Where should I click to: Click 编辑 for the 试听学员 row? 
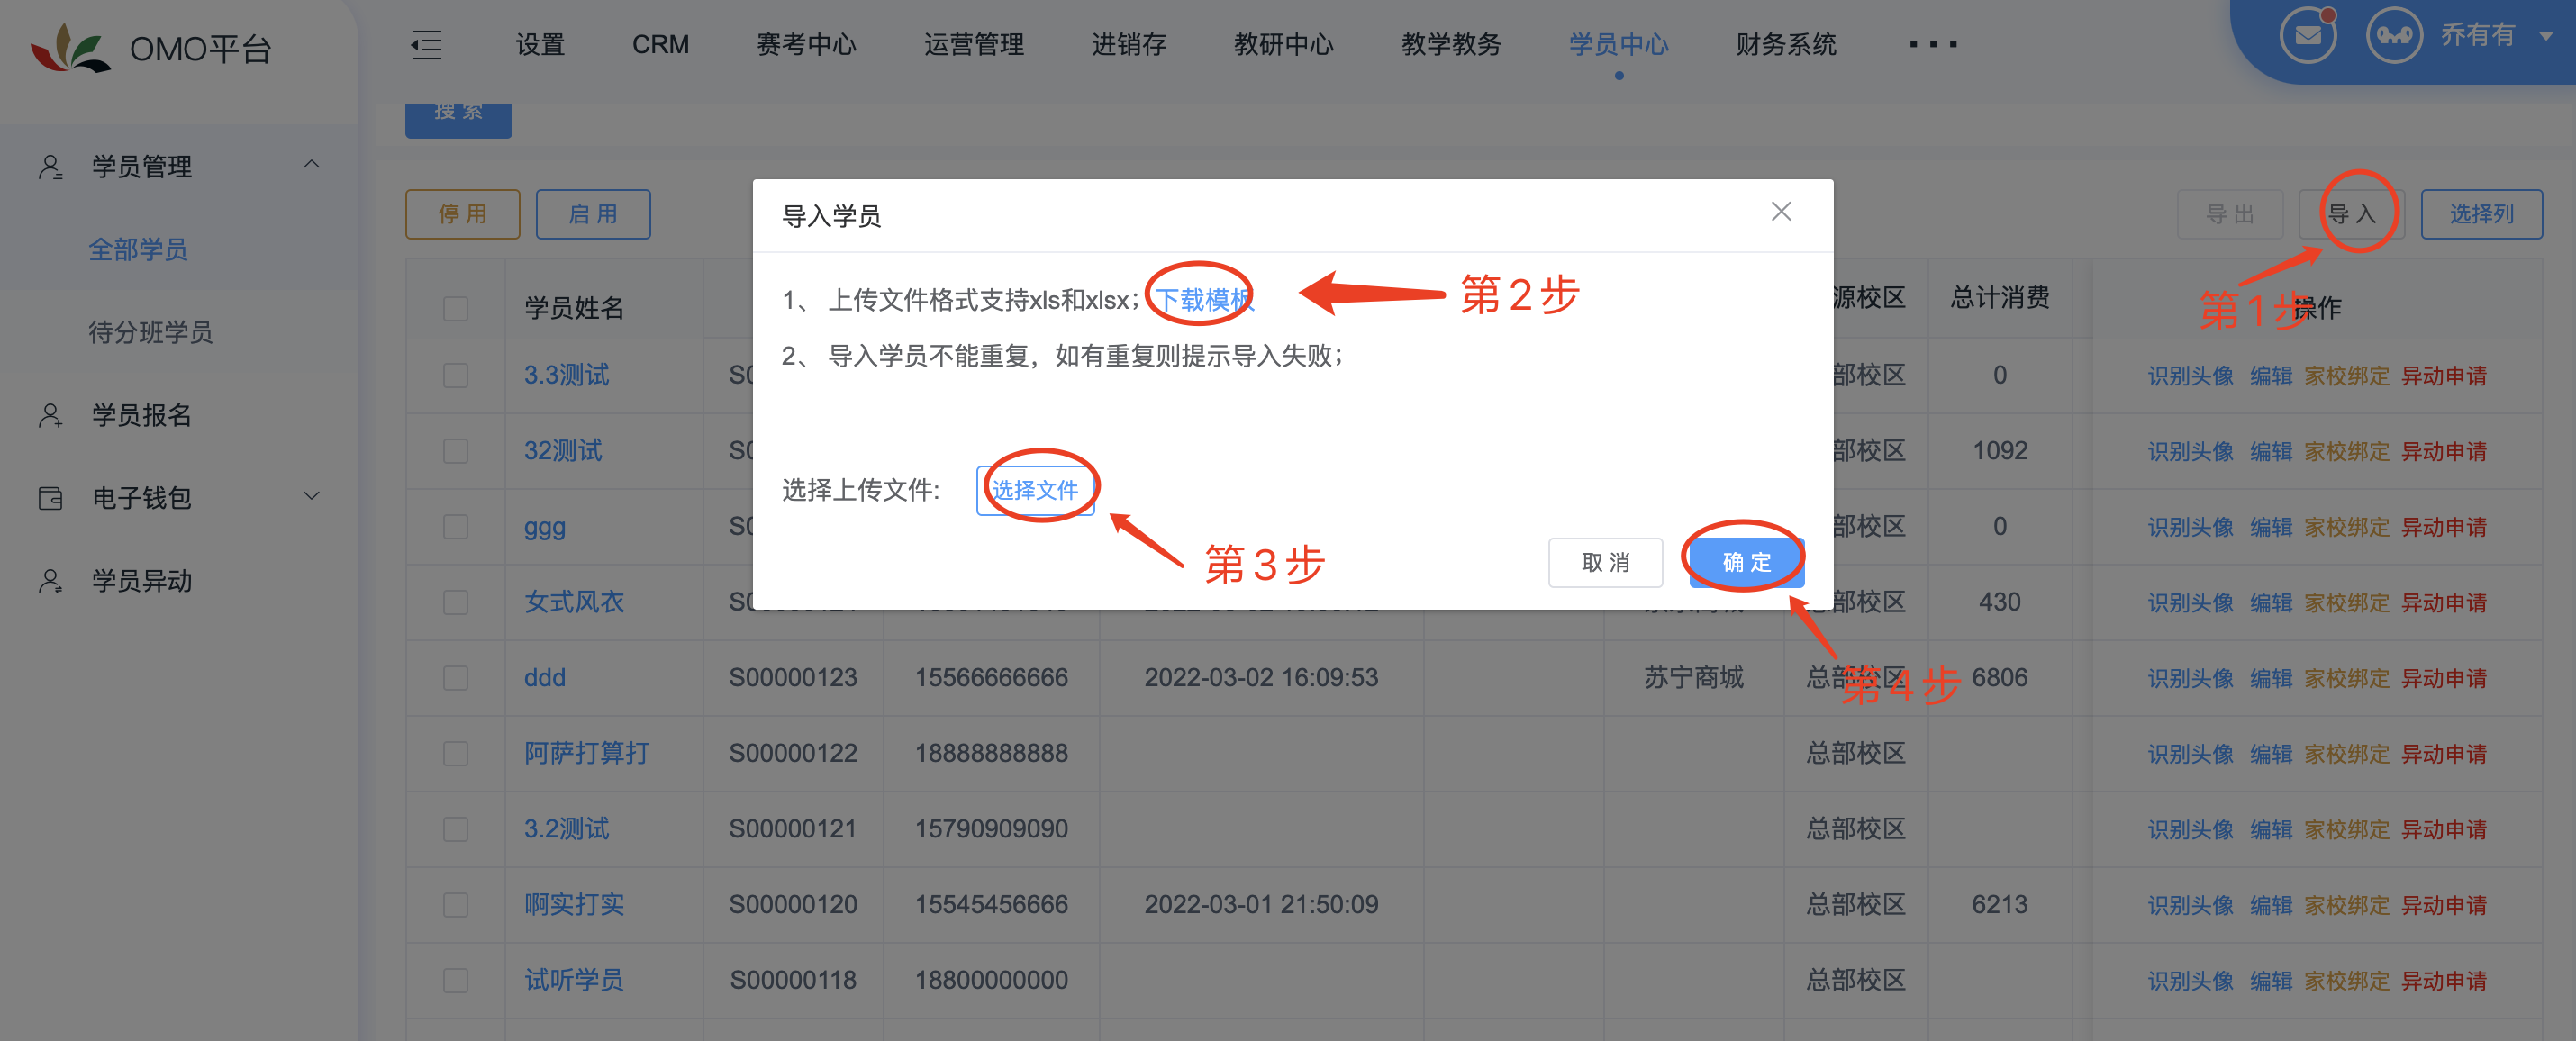(x=2271, y=981)
